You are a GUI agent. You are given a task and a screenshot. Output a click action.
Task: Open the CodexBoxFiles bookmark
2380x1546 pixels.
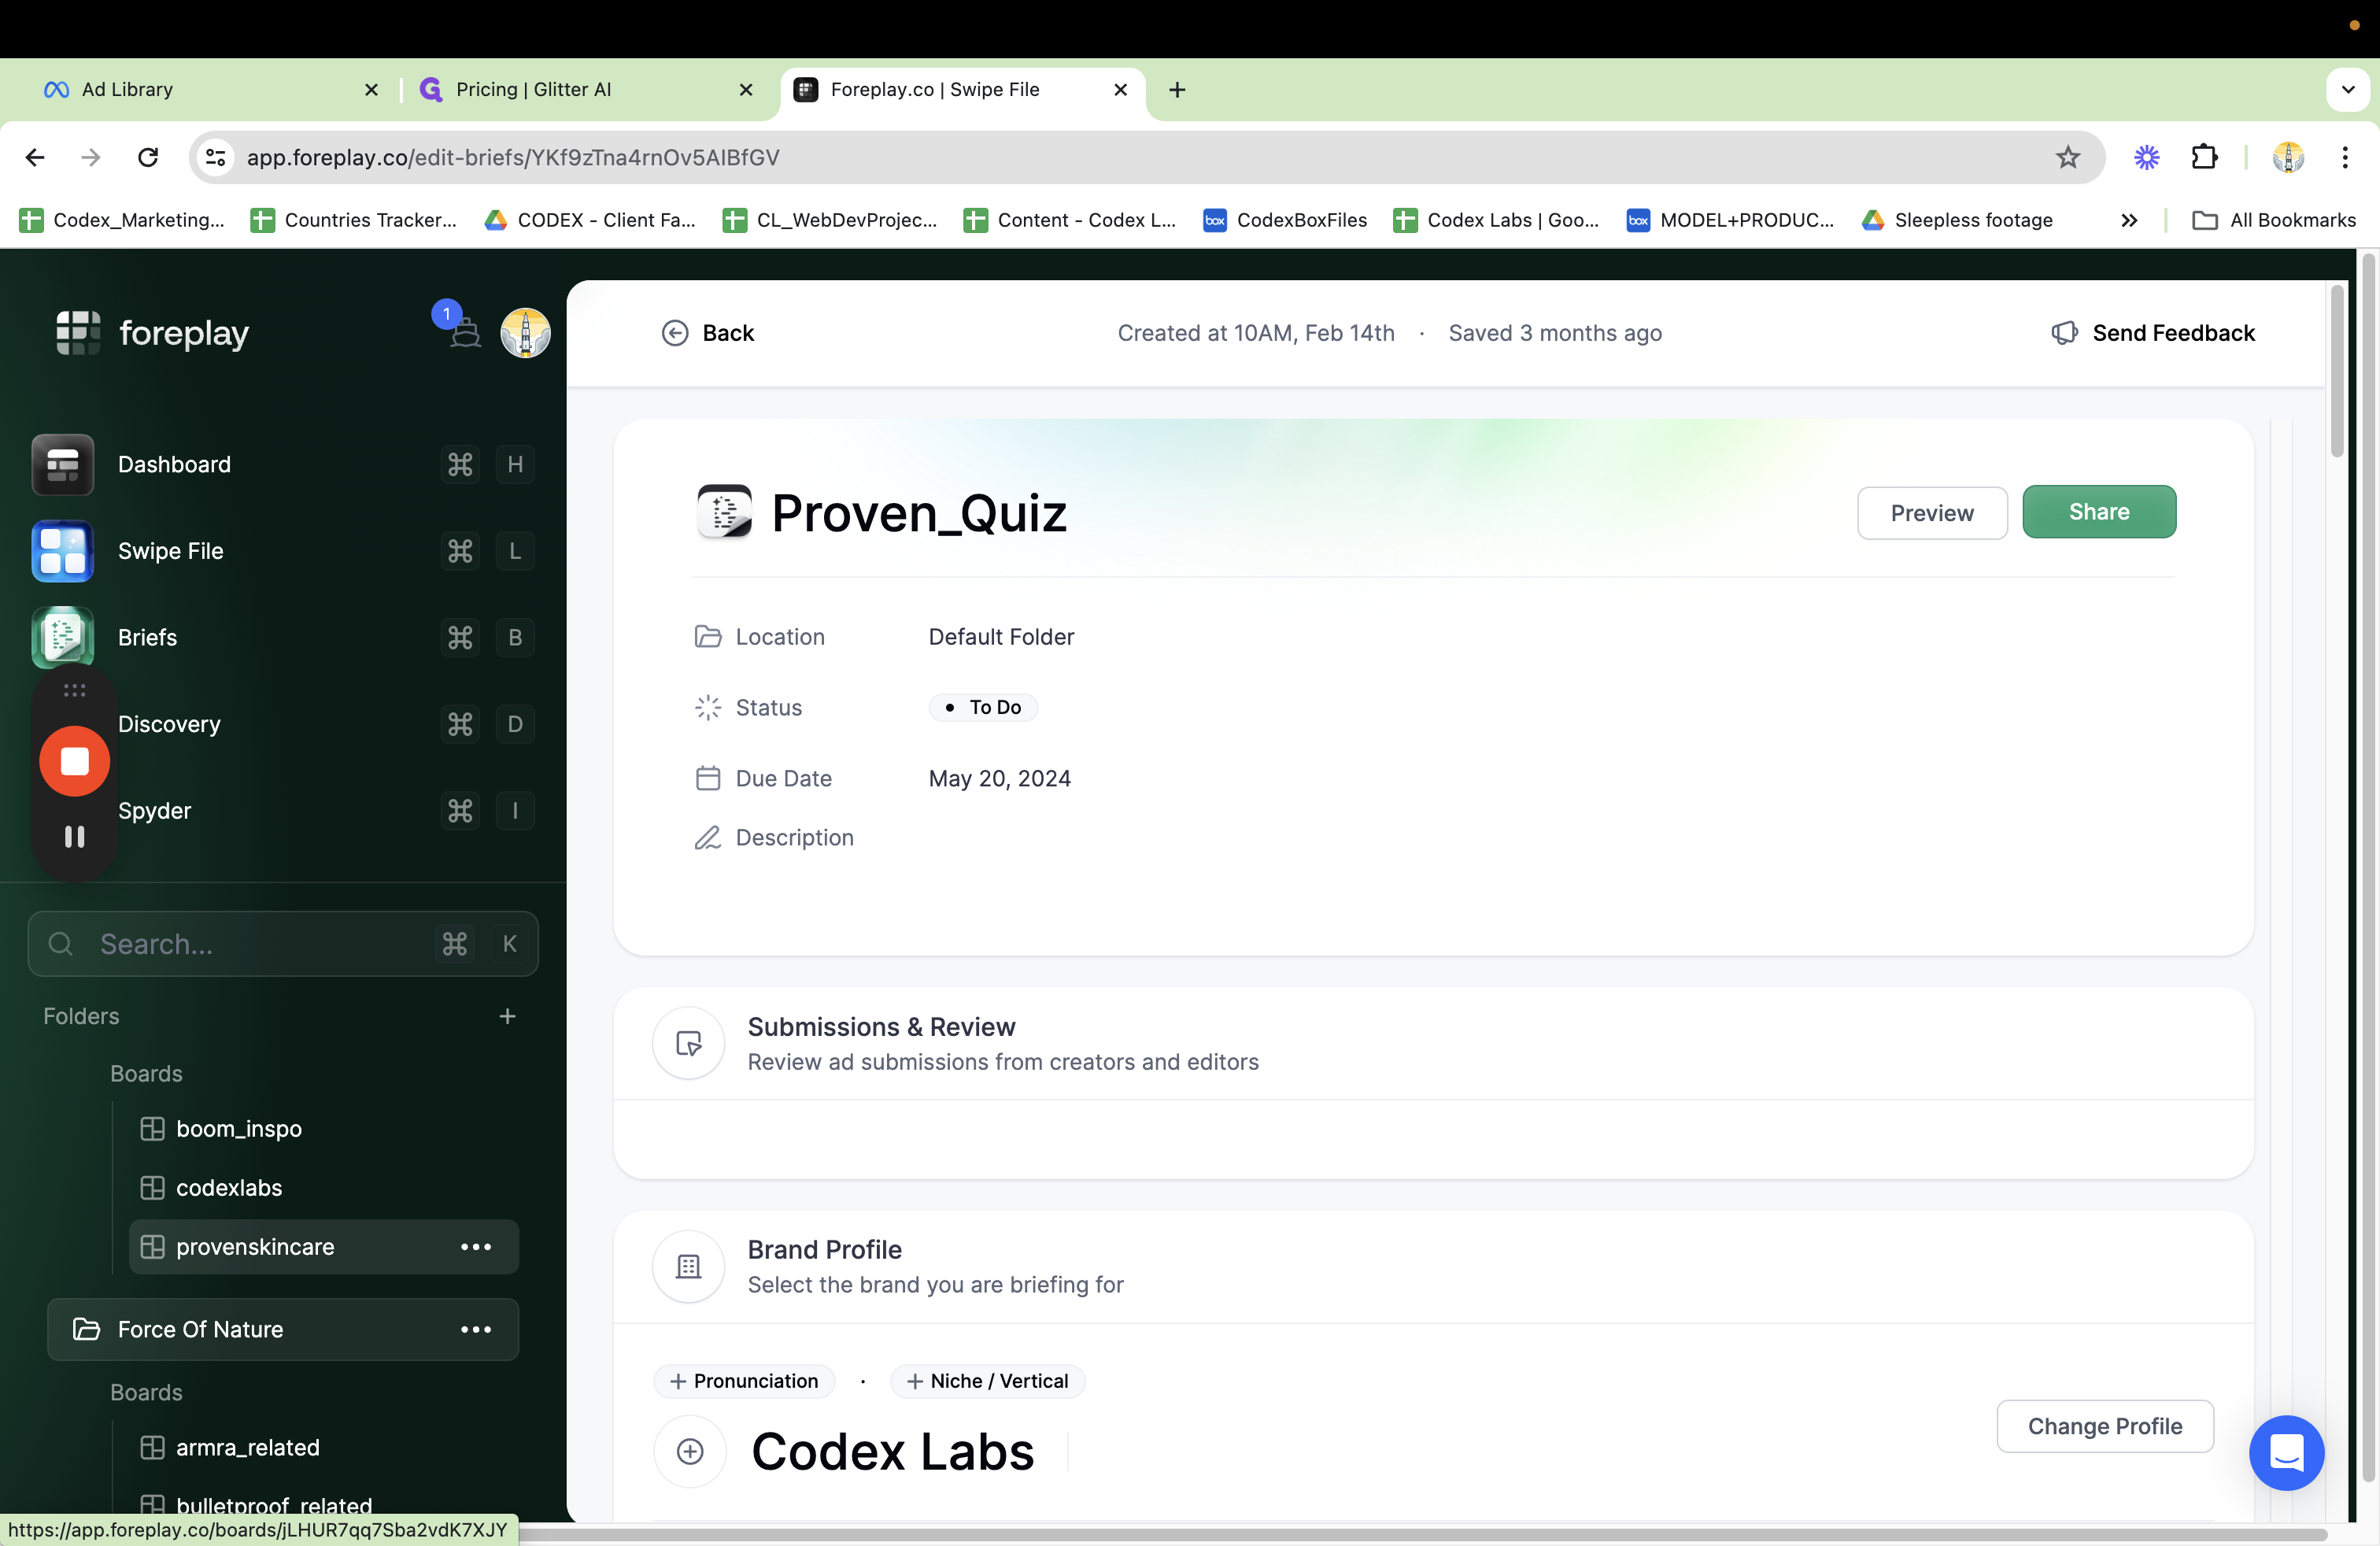1286,220
